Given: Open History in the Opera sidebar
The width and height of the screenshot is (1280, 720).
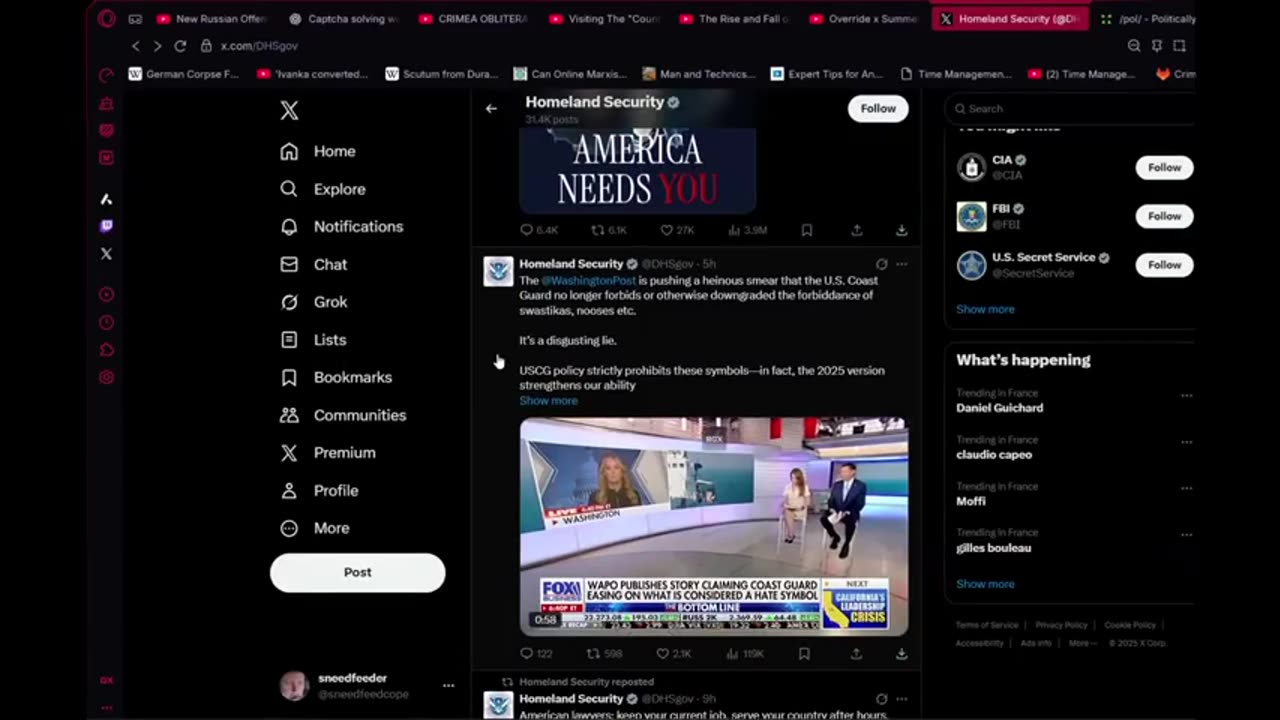Looking at the screenshot, I should 106,322.
